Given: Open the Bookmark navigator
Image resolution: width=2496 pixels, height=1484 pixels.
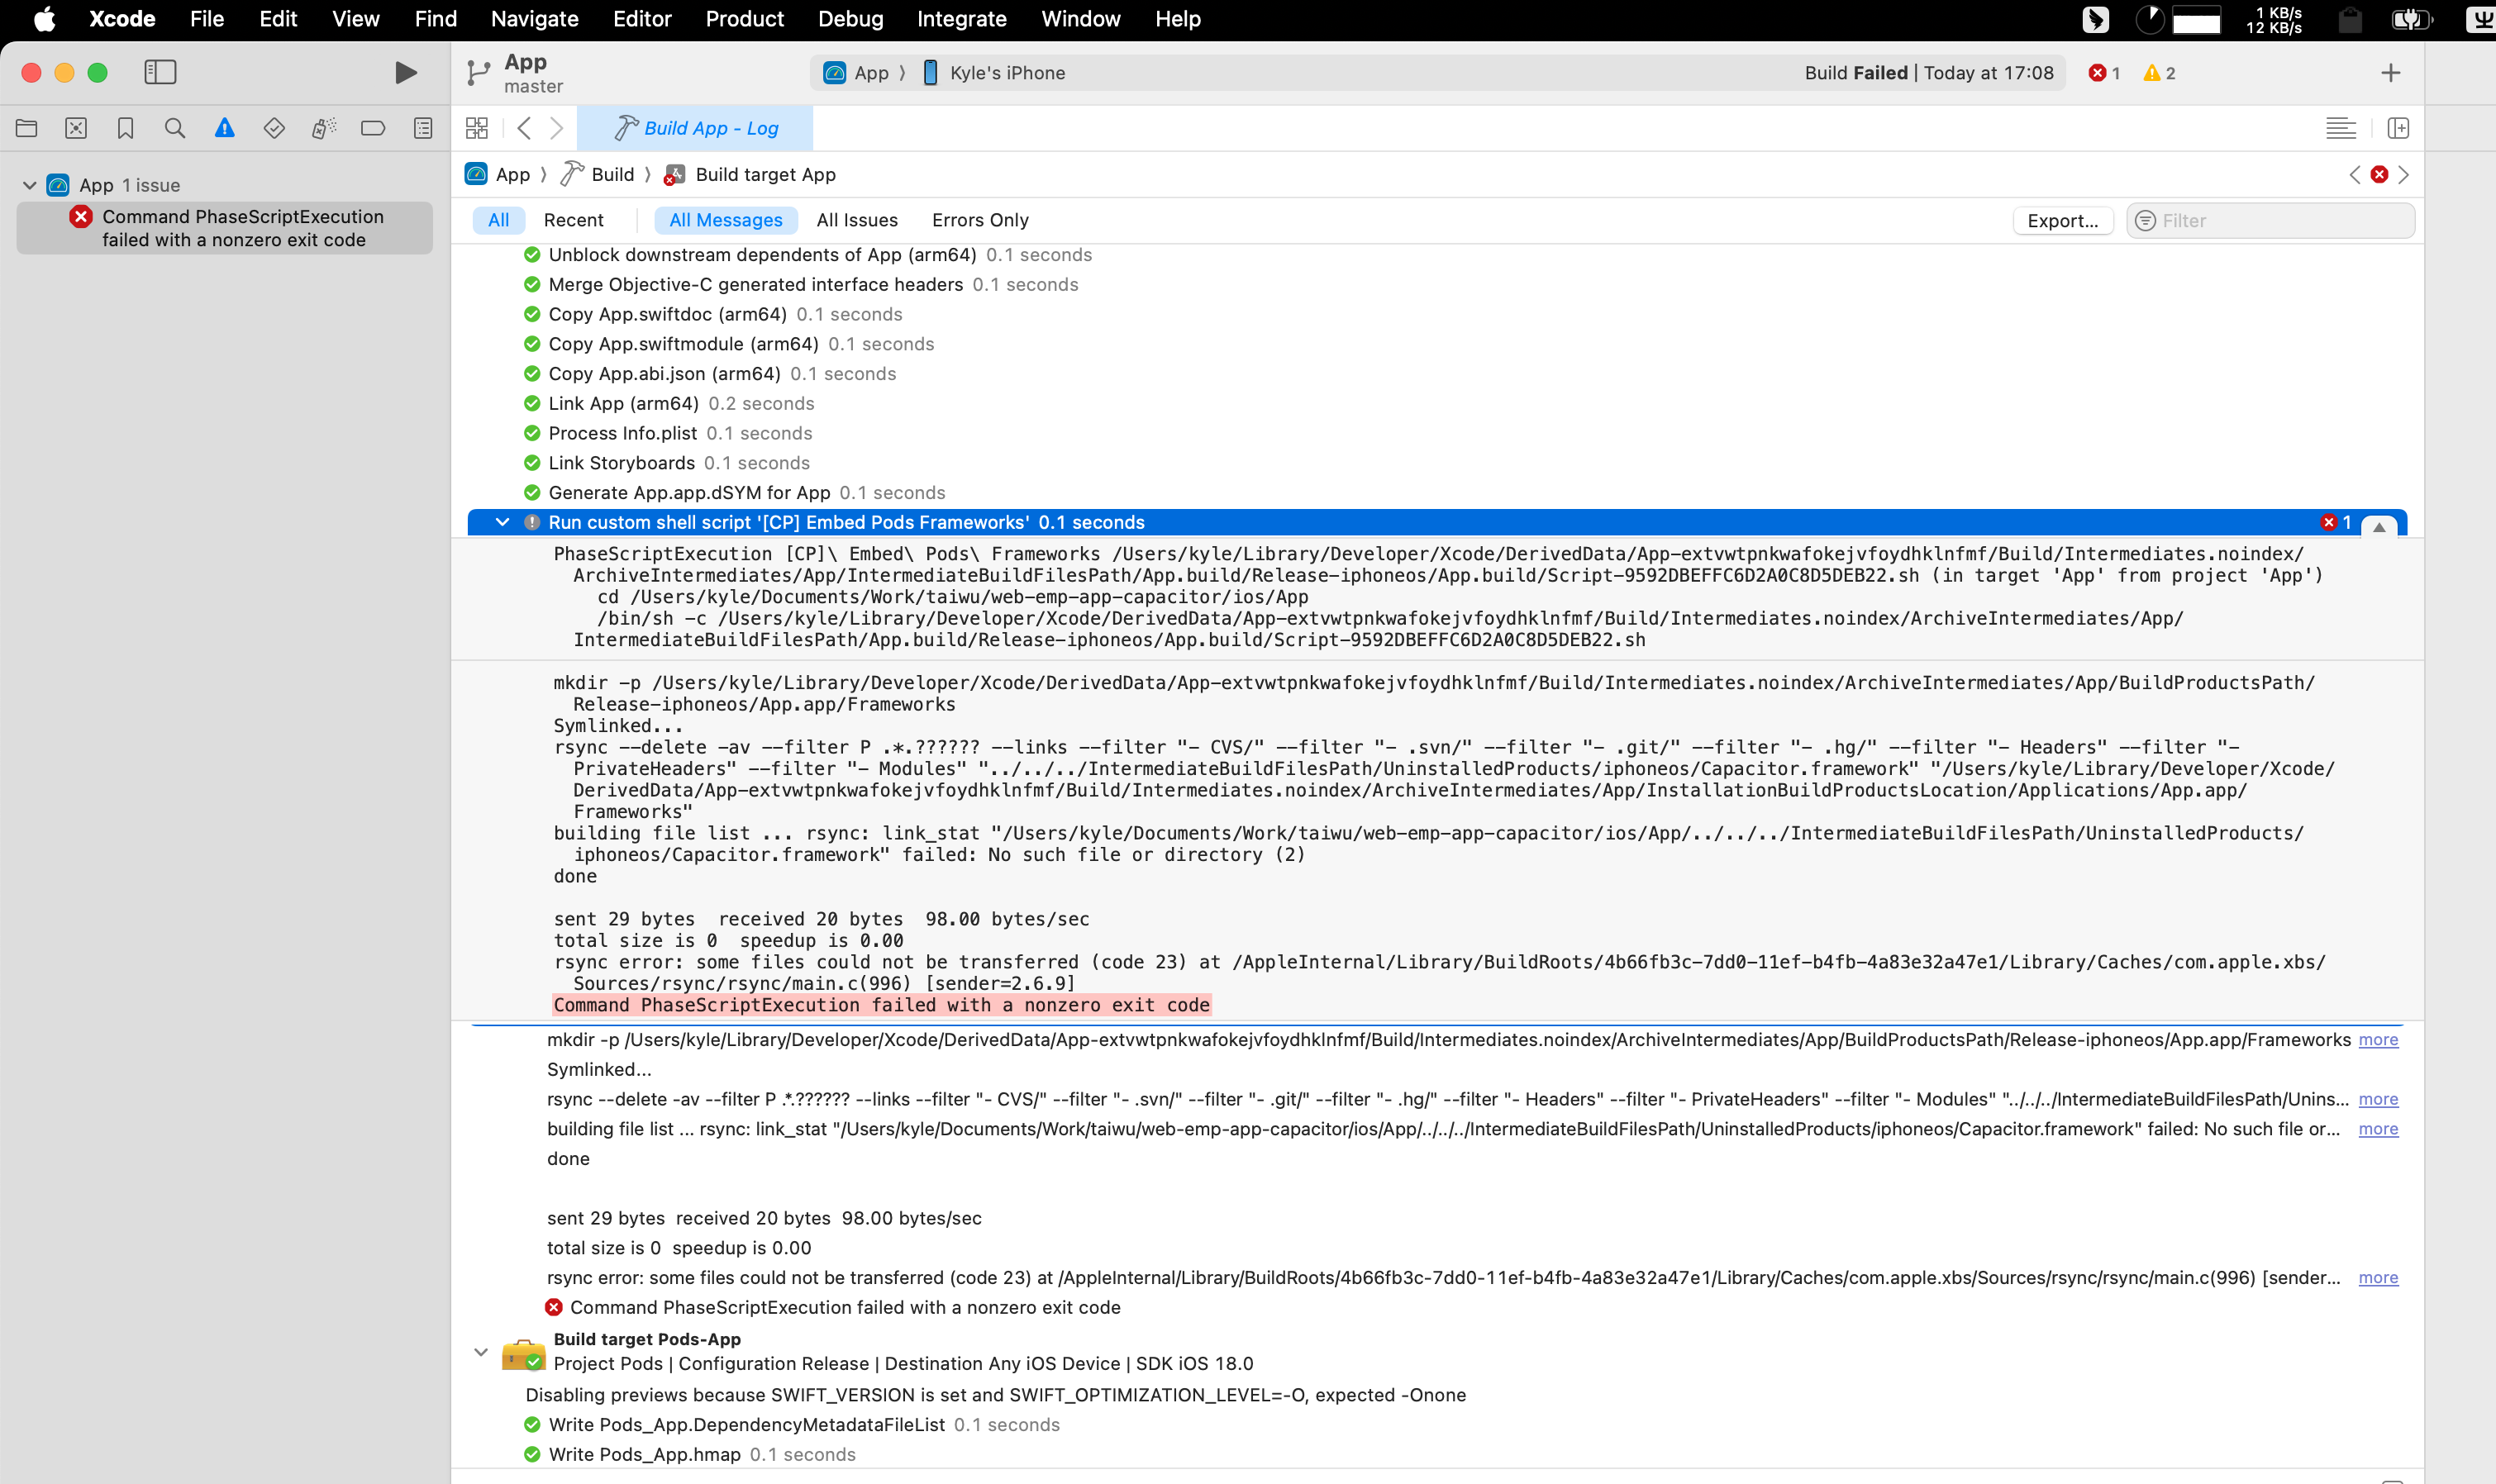Looking at the screenshot, I should 125,128.
